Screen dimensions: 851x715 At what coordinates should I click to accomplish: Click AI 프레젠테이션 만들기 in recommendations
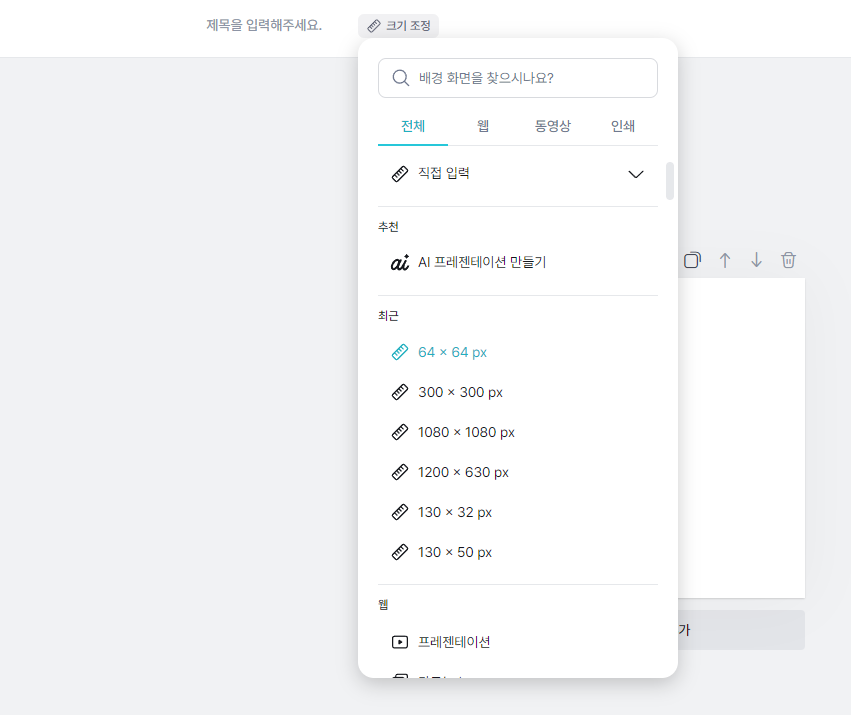pyautogui.click(x=483, y=262)
